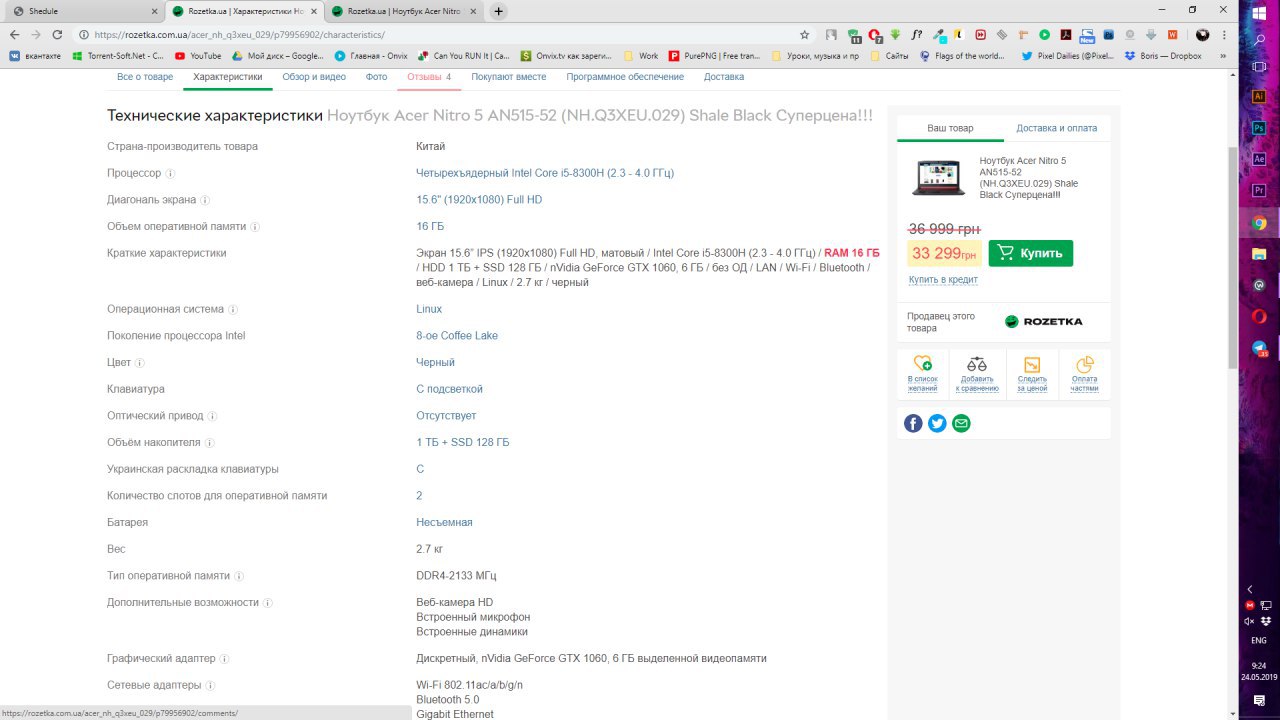Launch Adobe Premiere Pro from the taskbar

click(1259, 190)
